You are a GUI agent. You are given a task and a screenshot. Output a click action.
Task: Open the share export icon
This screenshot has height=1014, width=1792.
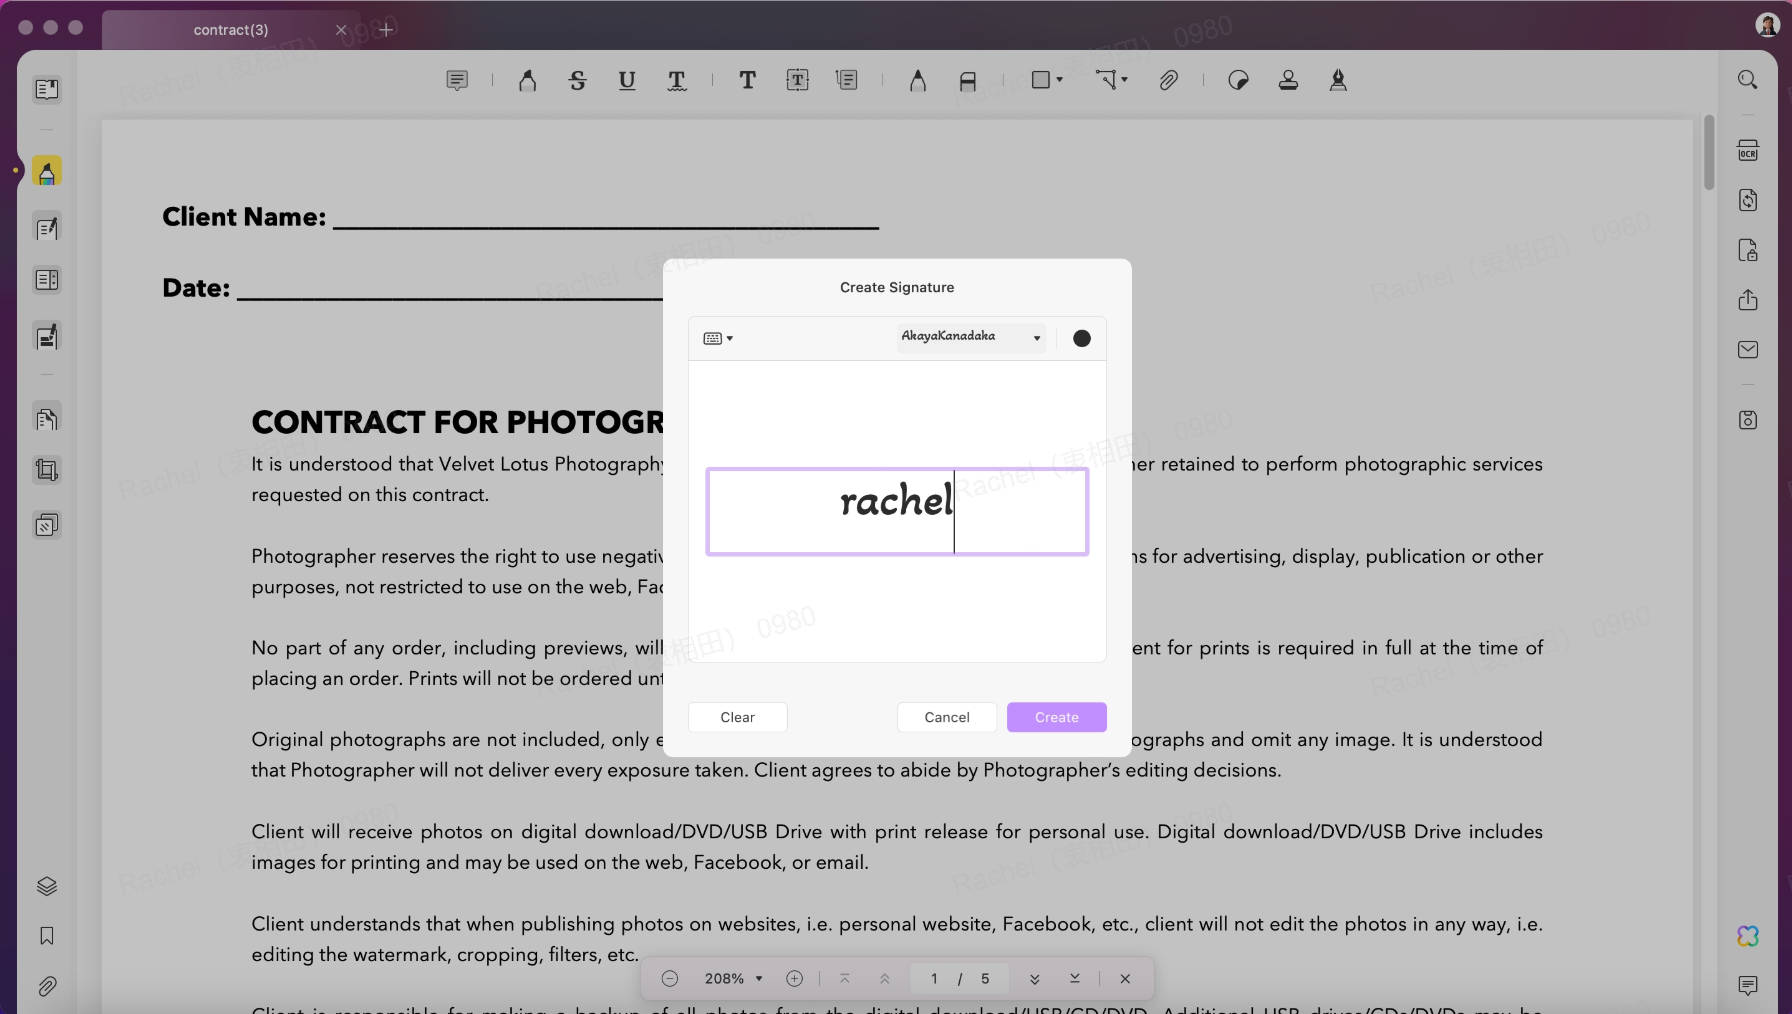(x=1748, y=300)
